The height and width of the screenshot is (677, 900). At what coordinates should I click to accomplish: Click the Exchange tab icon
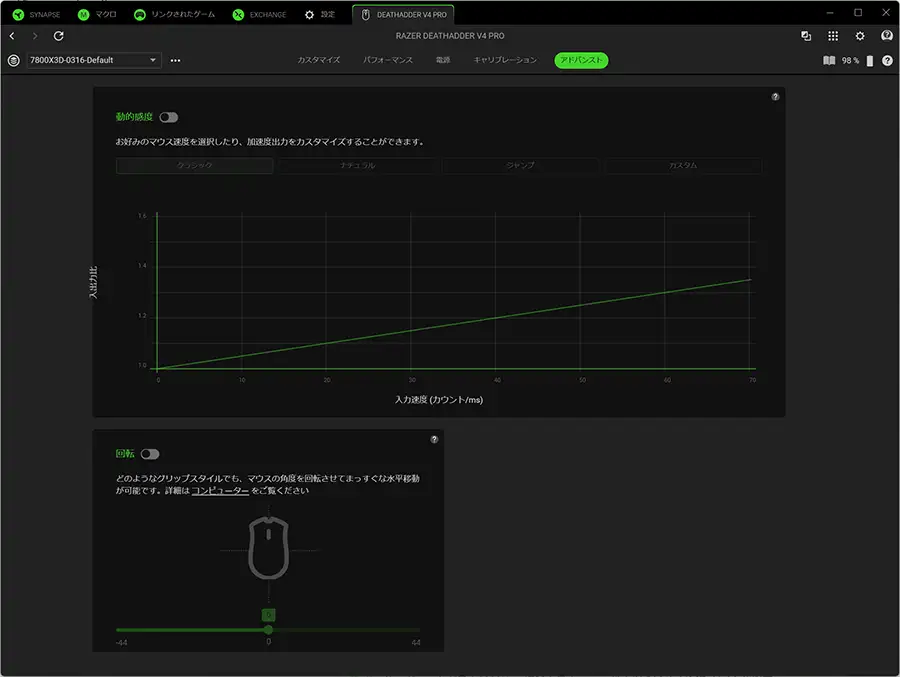pyautogui.click(x=238, y=15)
